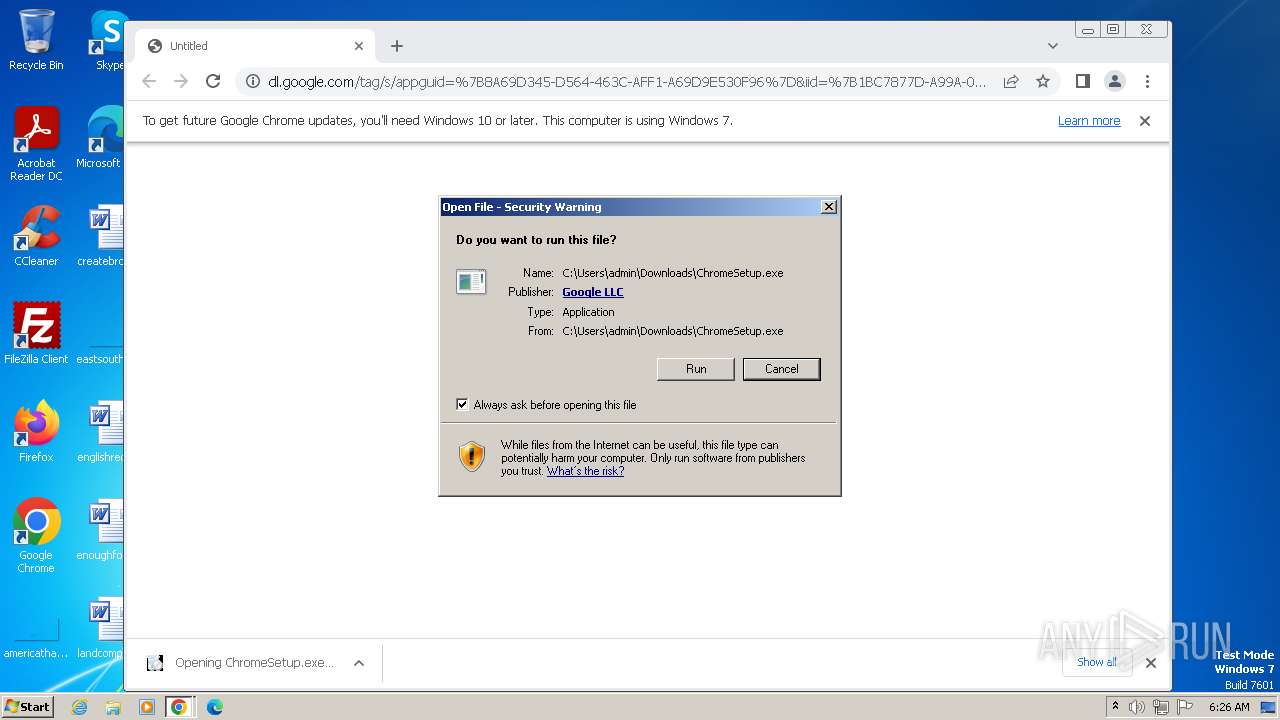The height and width of the screenshot is (720, 1280).
Task: Close the downloads bar
Action: coord(1151,662)
